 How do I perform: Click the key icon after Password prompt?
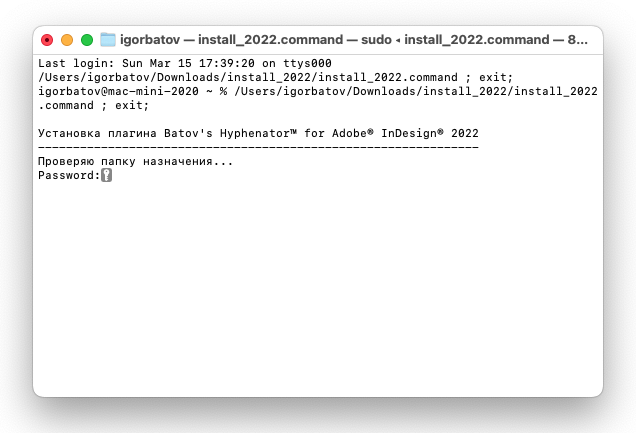click(107, 175)
